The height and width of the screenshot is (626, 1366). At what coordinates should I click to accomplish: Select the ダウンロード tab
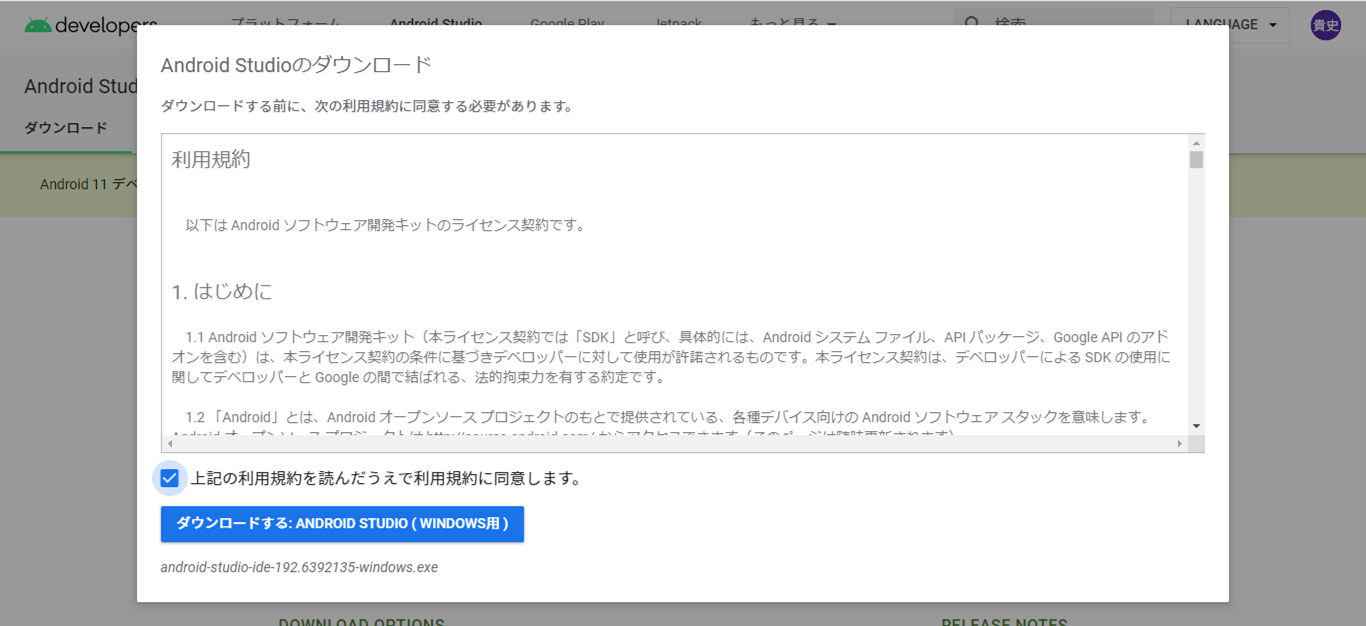(66, 128)
